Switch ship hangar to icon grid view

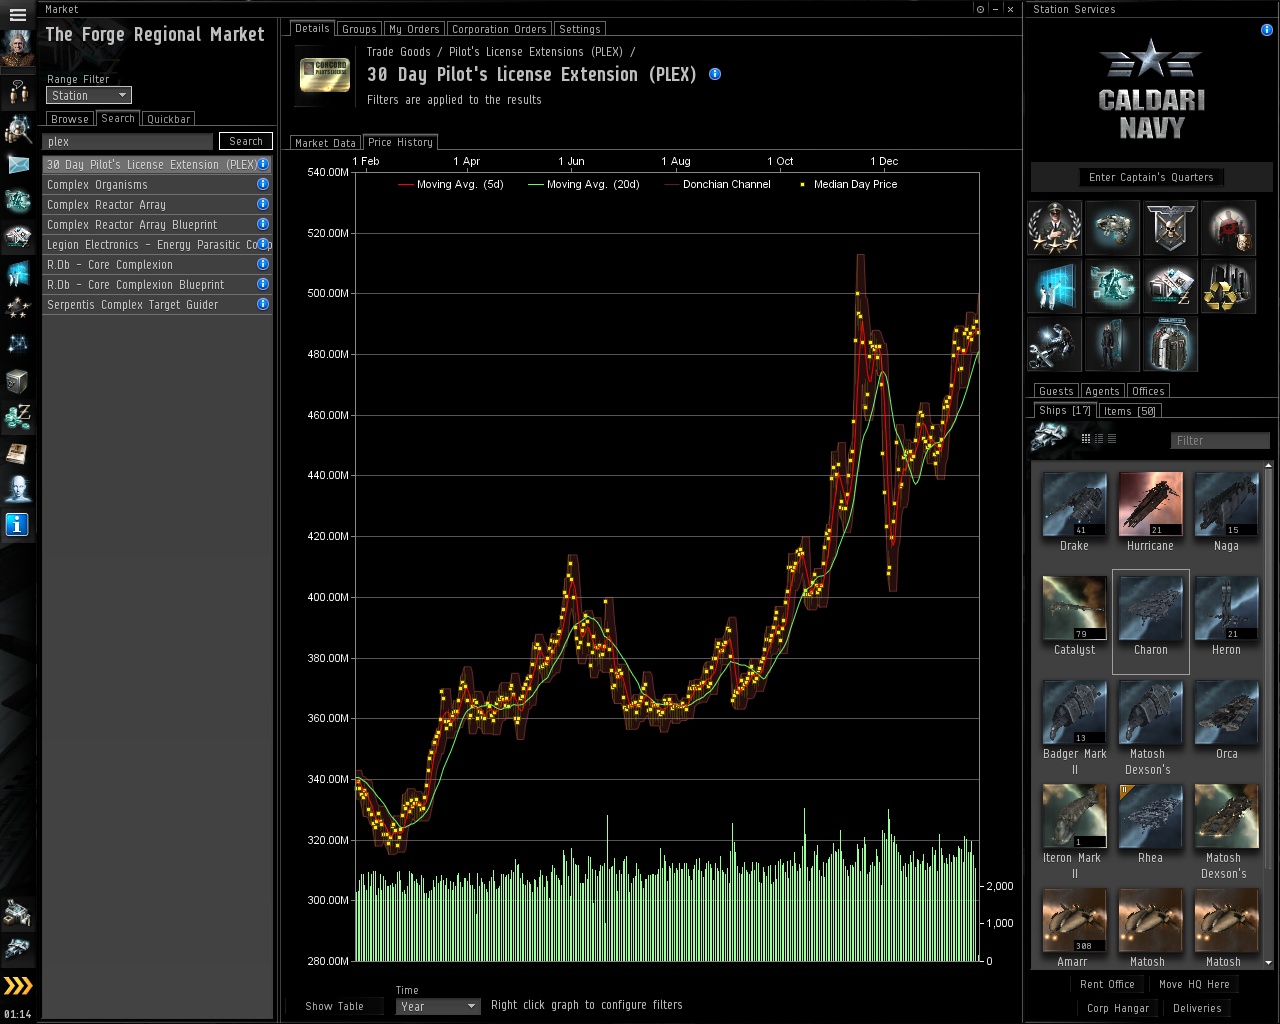point(1086,439)
